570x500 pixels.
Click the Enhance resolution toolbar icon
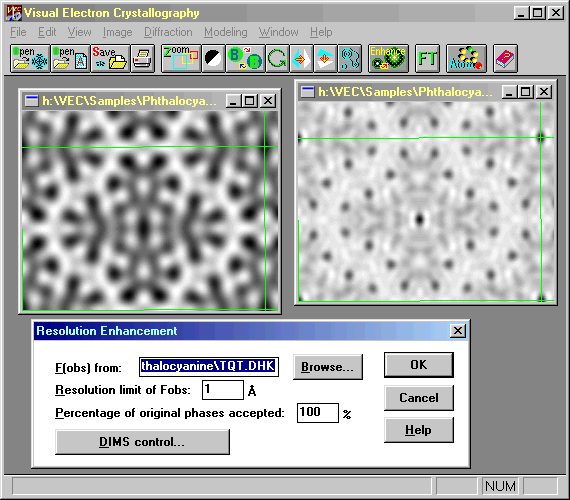tap(388, 59)
